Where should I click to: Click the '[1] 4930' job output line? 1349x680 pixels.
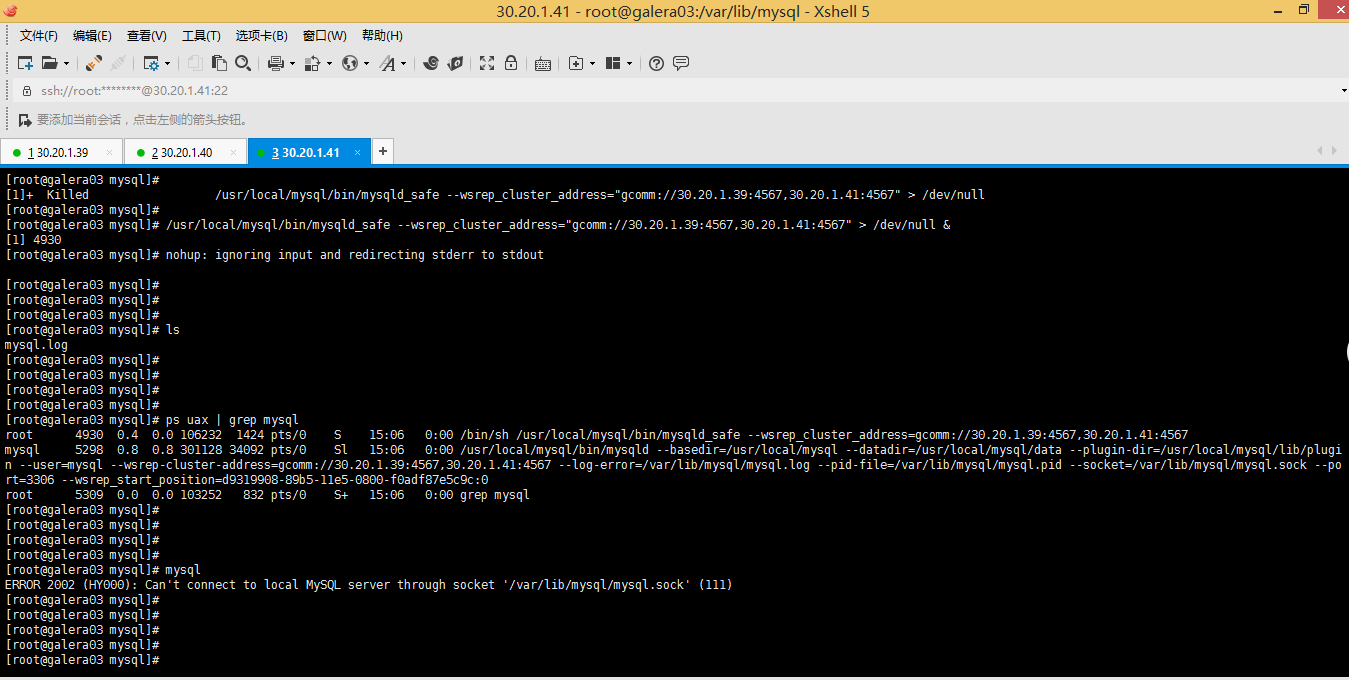point(33,240)
